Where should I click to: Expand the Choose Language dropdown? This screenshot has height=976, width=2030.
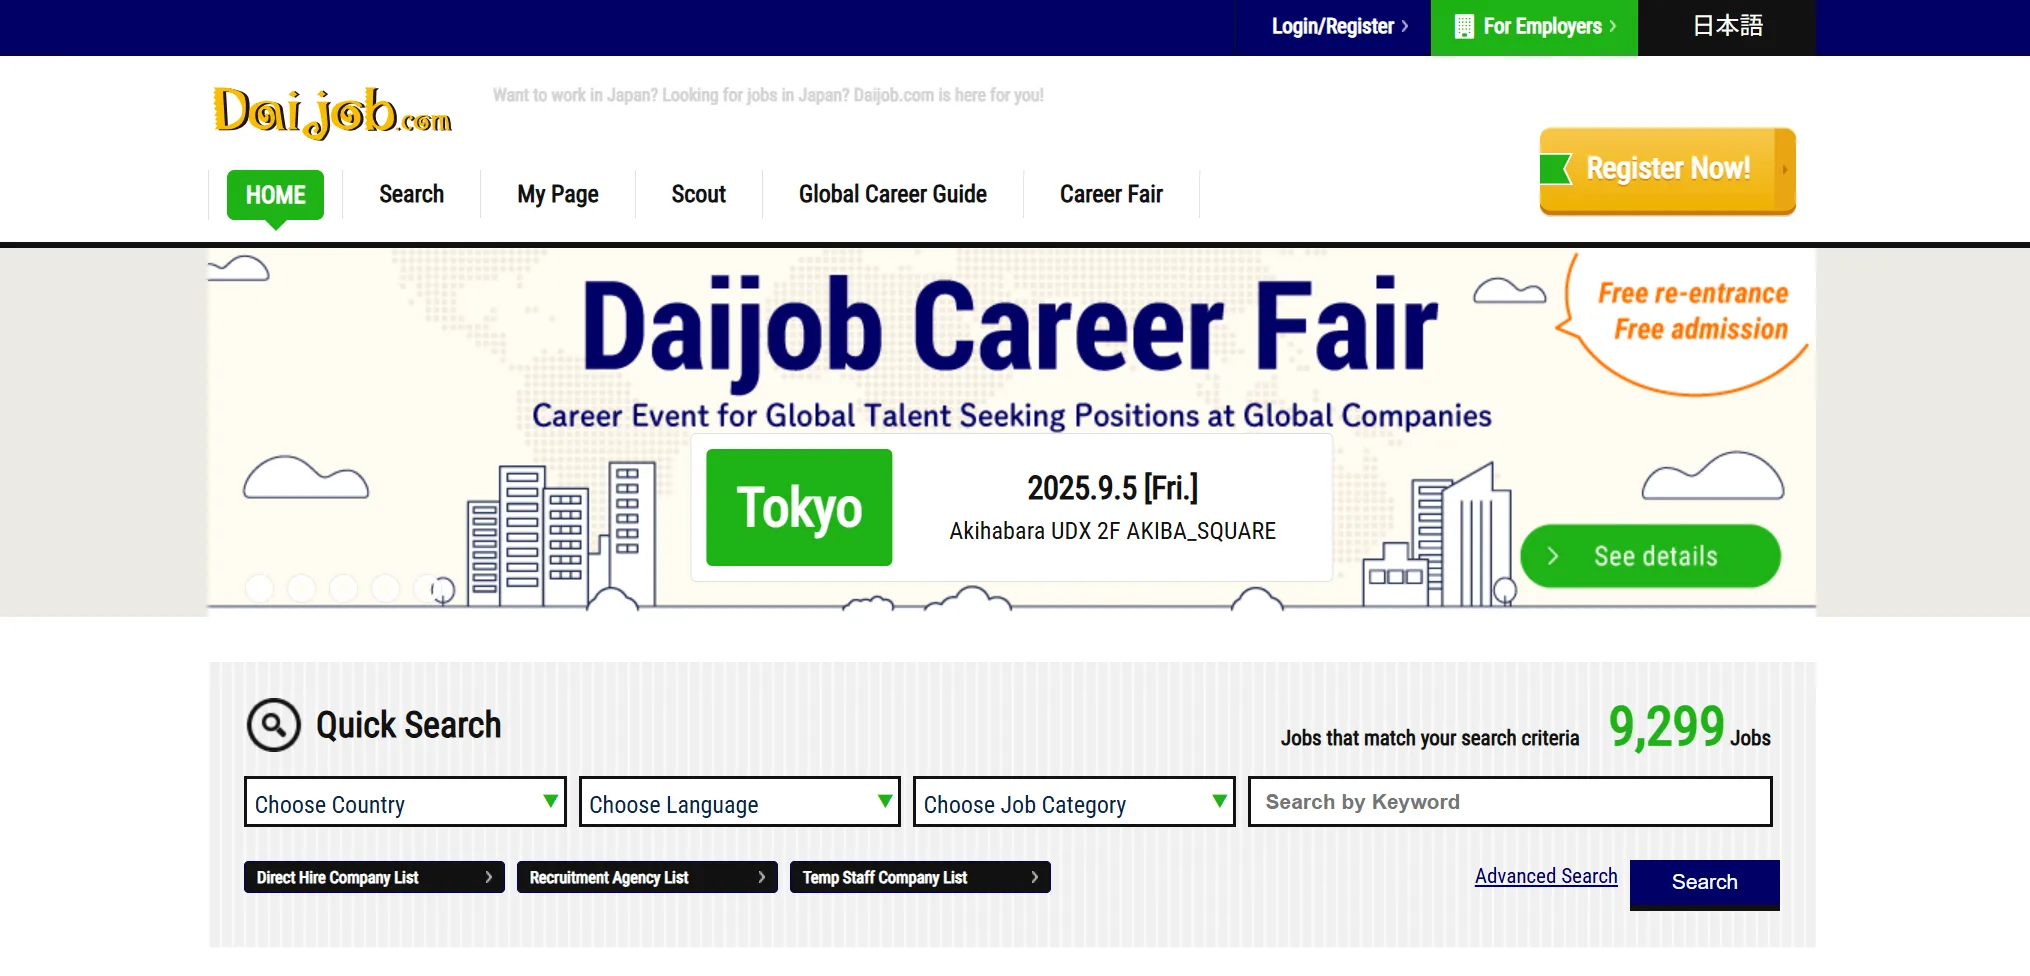740,802
